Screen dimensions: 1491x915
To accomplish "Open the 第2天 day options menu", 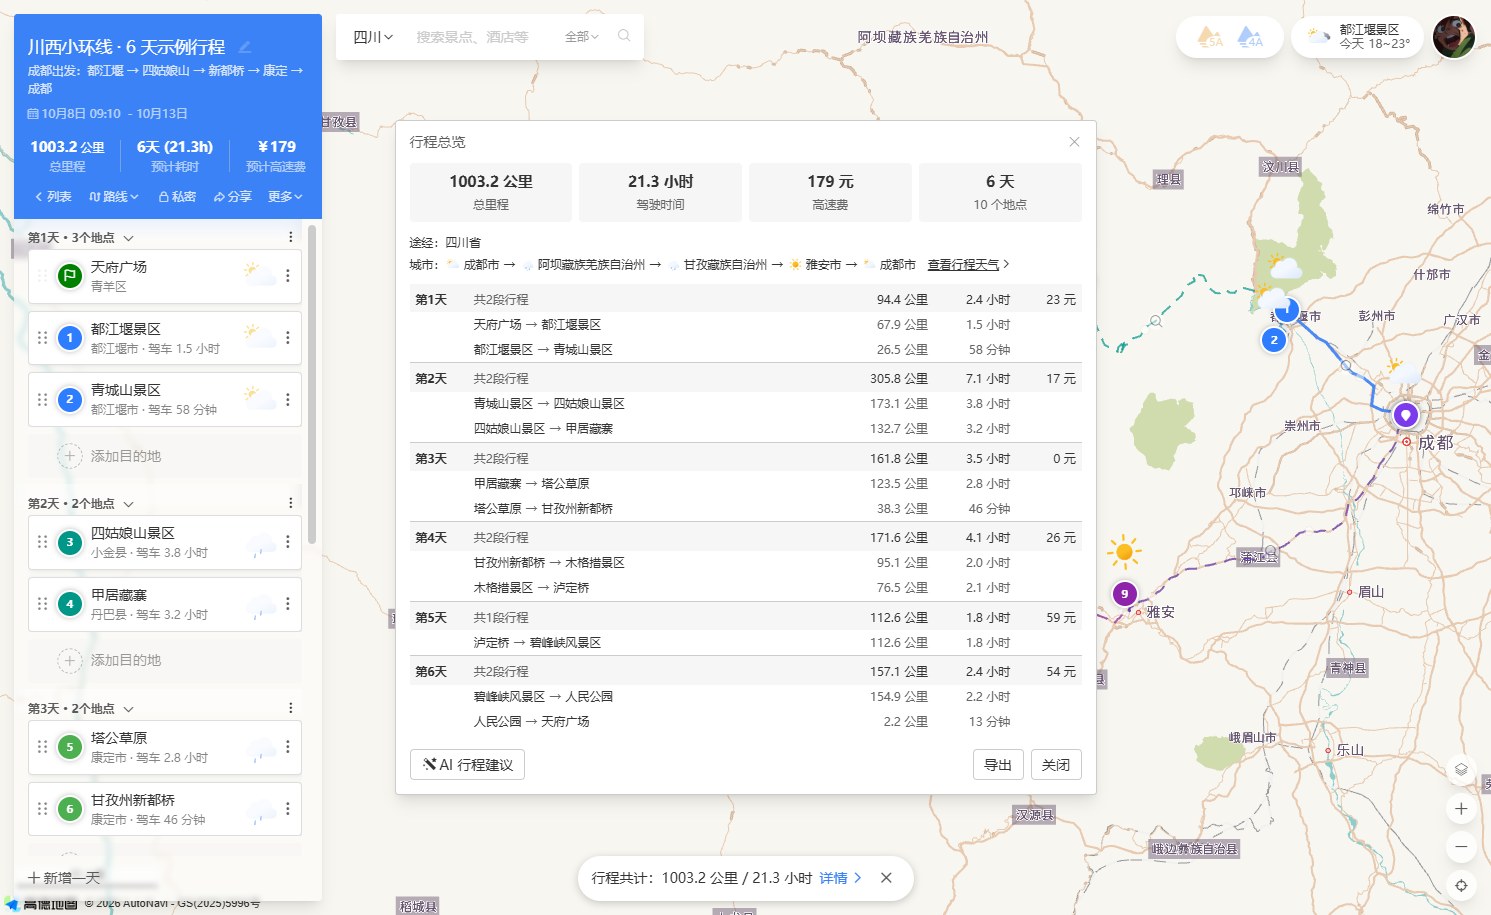I will (291, 503).
